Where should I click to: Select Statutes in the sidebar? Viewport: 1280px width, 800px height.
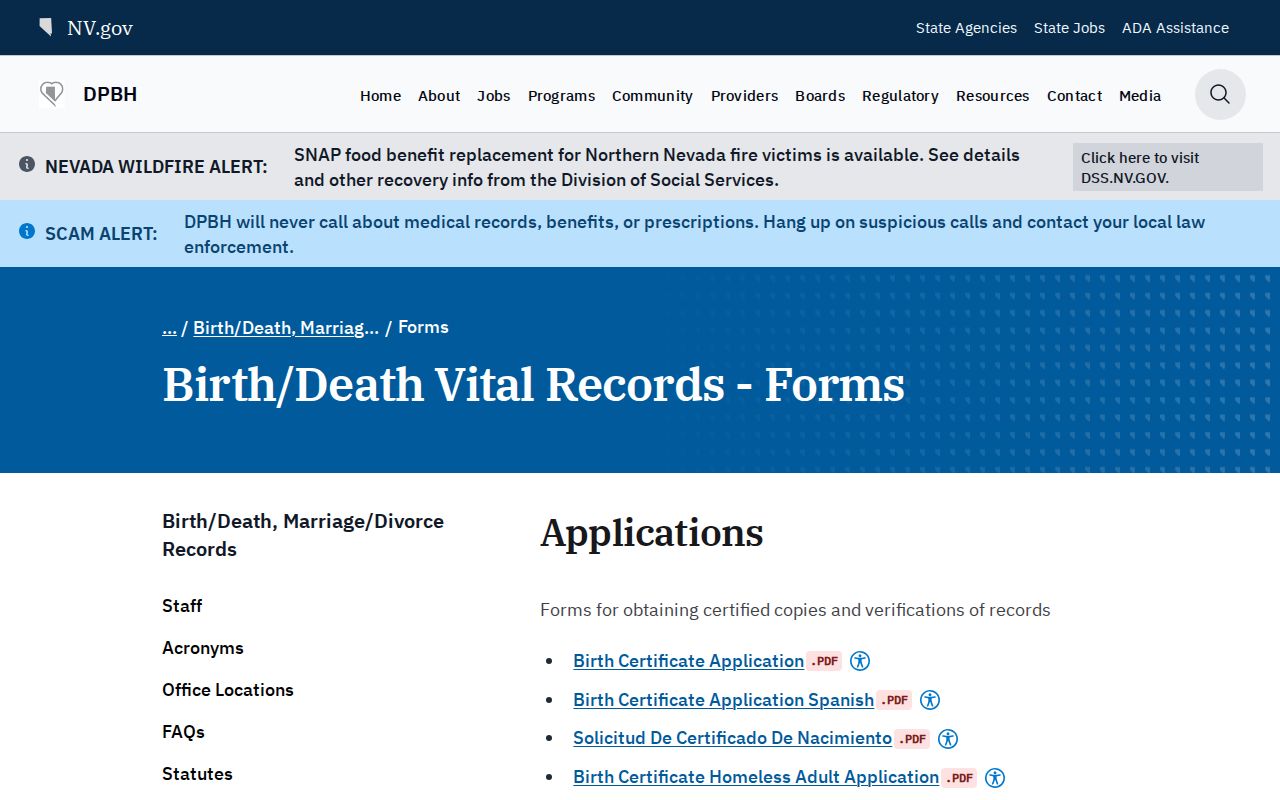tap(197, 774)
